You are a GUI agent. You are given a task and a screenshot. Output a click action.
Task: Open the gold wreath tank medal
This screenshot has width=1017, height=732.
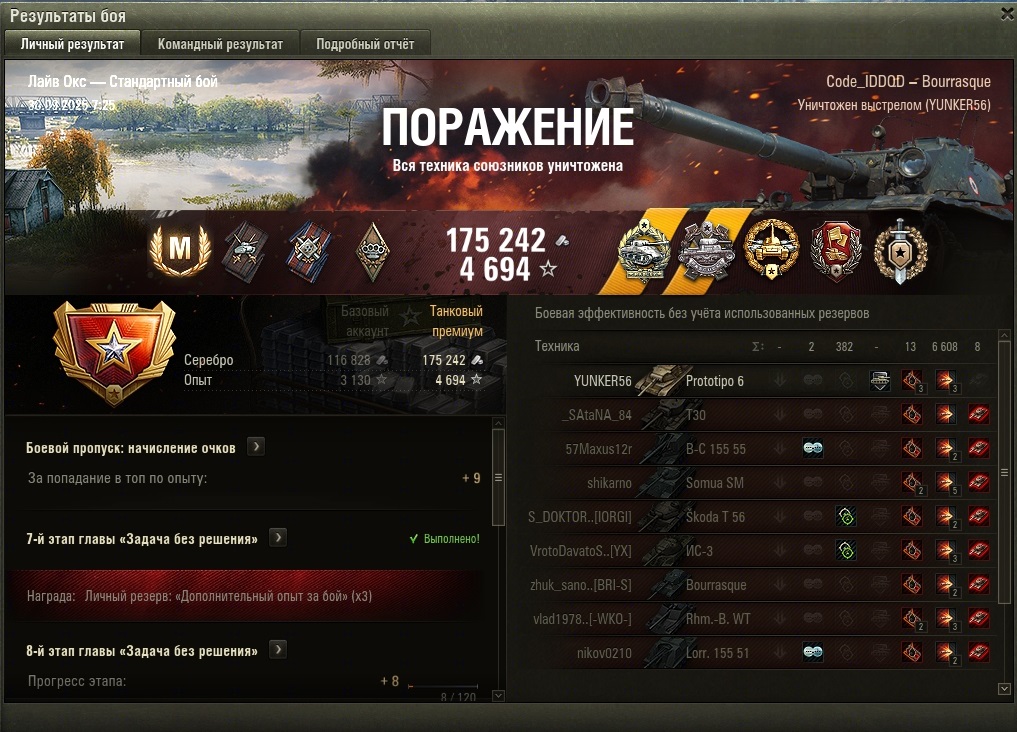[771, 249]
